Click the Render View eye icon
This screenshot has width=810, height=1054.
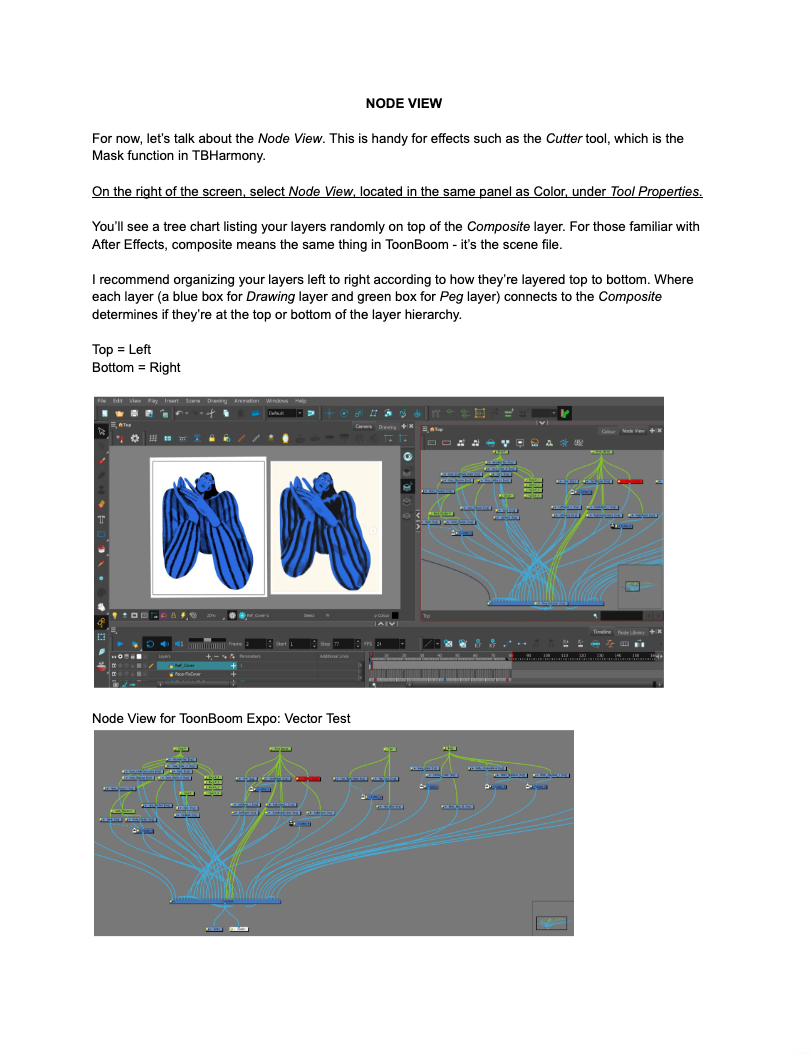407,456
